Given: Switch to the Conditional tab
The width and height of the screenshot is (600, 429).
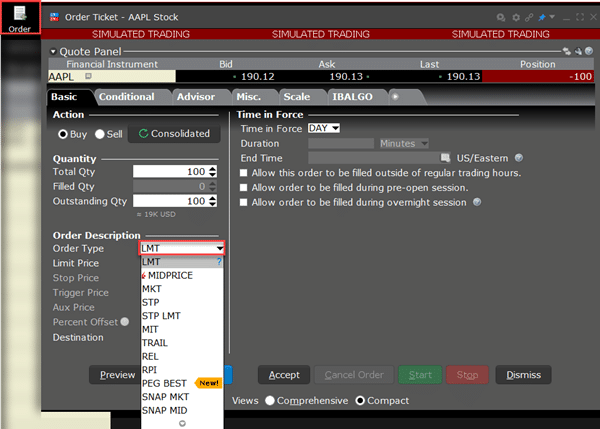Looking at the screenshot, I should pos(126,97).
